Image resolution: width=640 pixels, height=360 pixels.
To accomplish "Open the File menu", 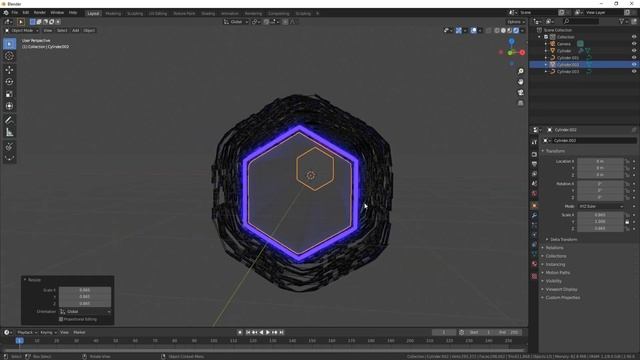I will [x=15, y=13].
